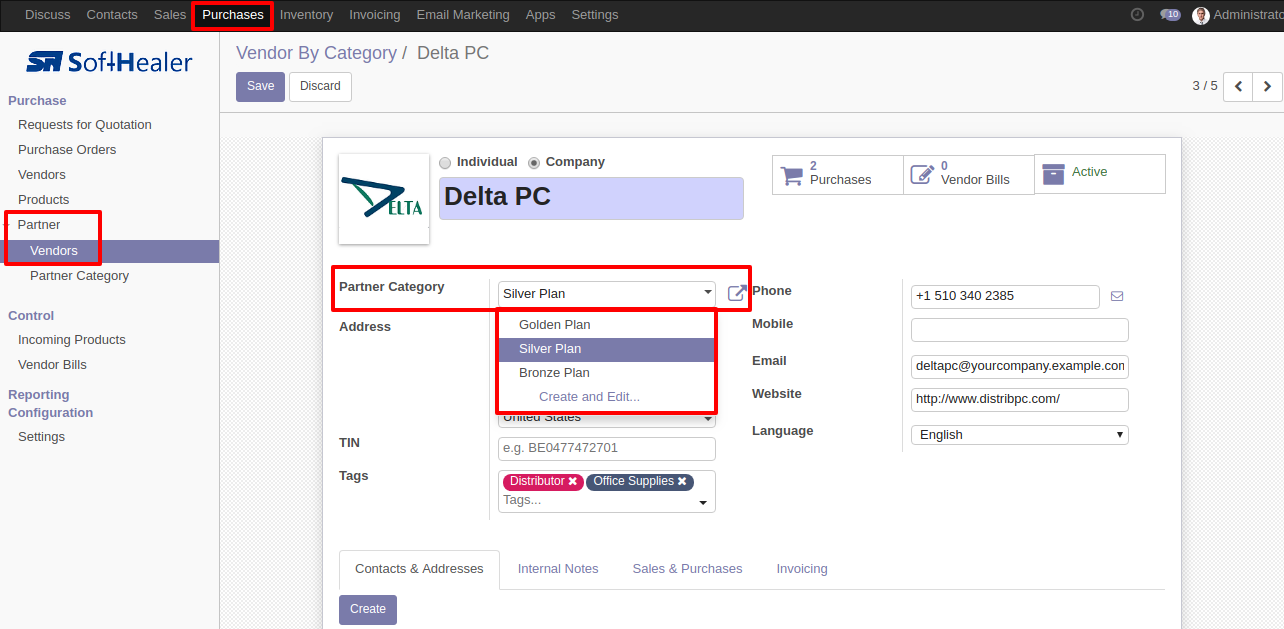Image resolution: width=1284 pixels, height=629 pixels.
Task: Open the Purchases shopping cart stat button
Action: 838,174
